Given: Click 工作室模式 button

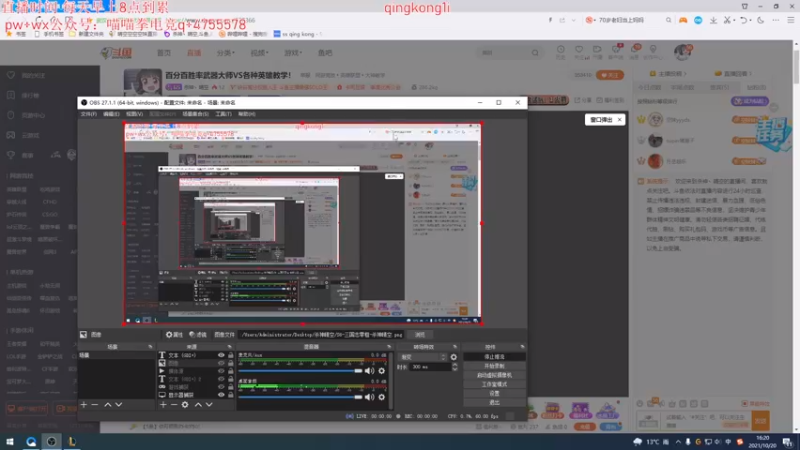Looking at the screenshot, I should tap(494, 384).
